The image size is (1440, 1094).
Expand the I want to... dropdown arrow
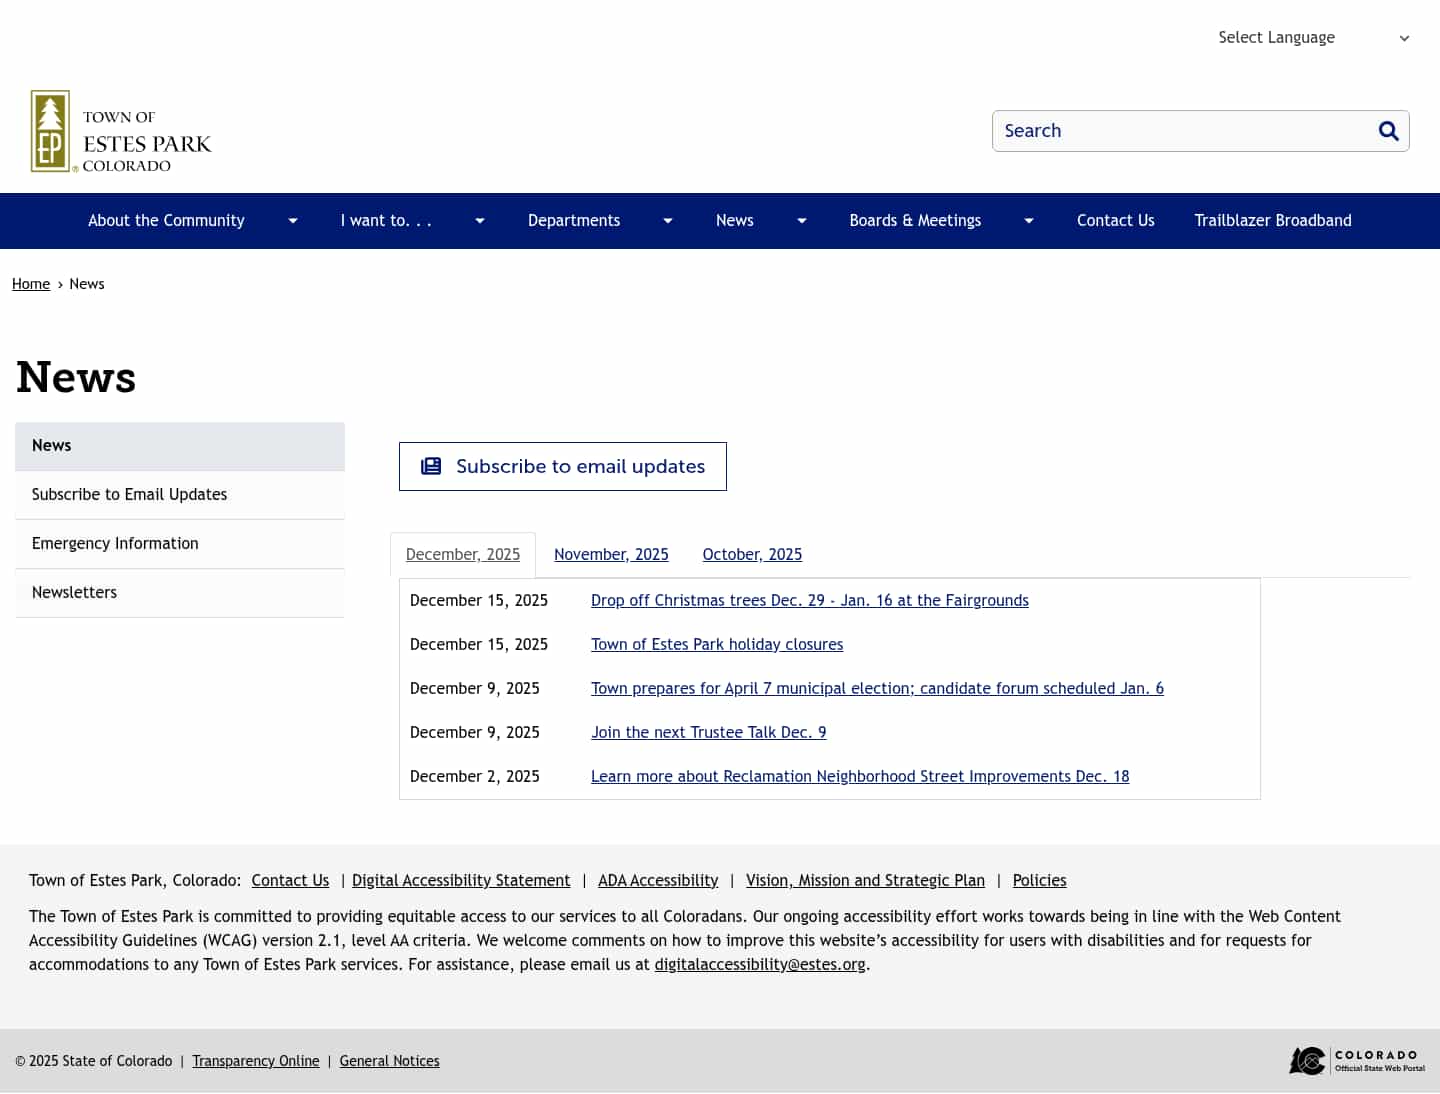coord(479,220)
